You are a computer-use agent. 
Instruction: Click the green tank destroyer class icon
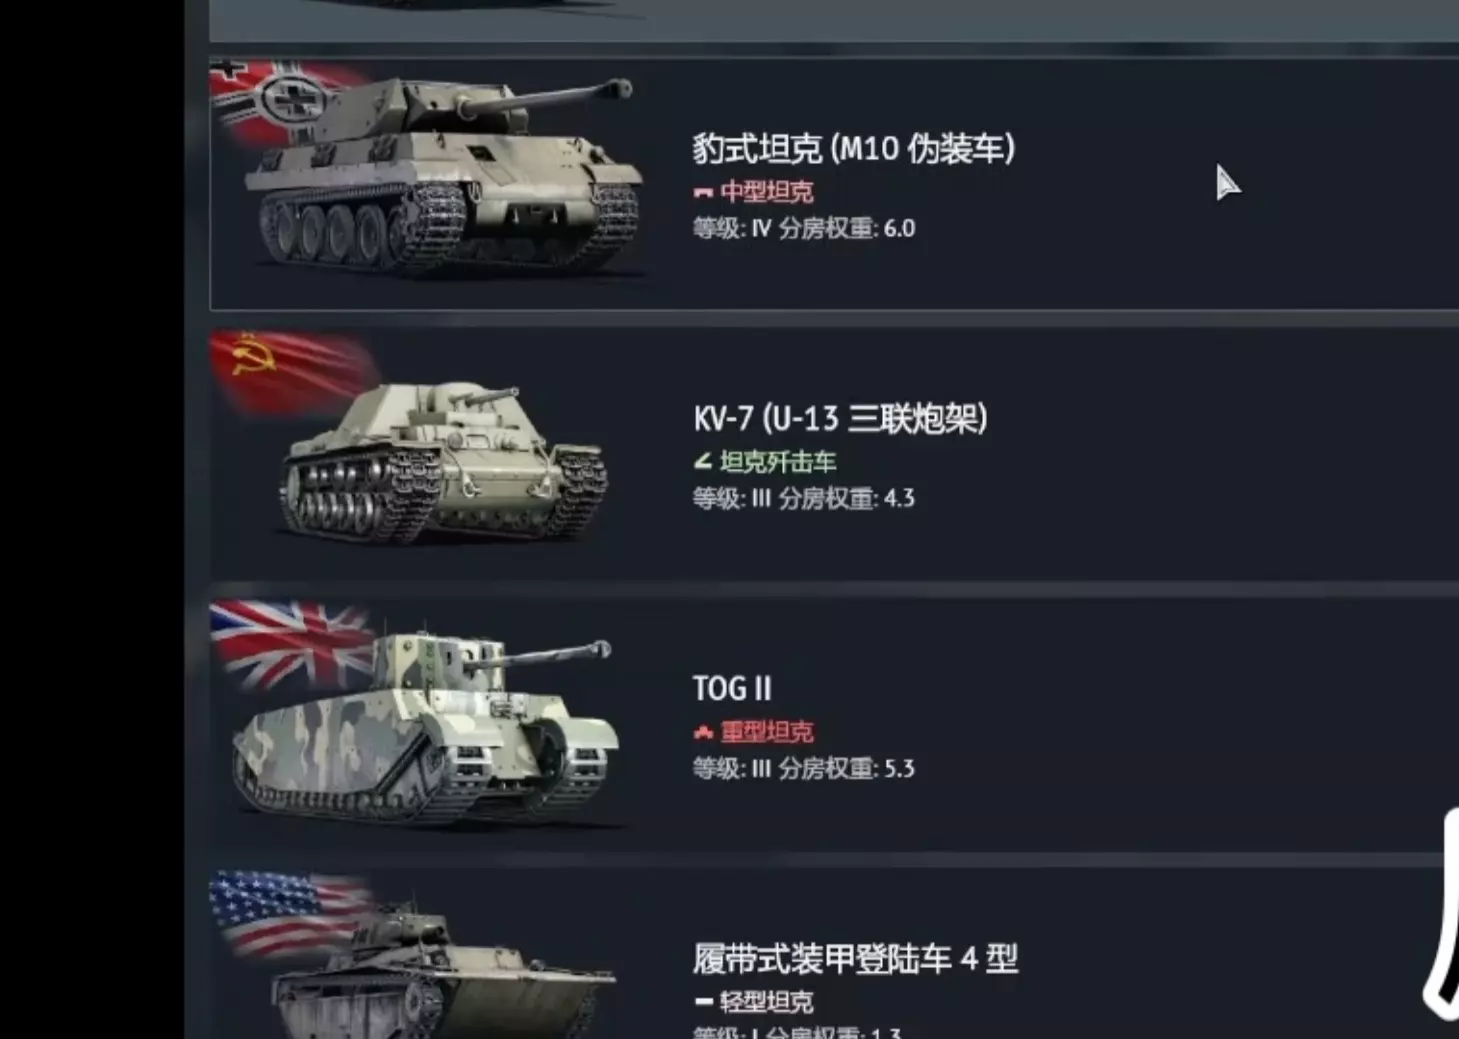703,462
